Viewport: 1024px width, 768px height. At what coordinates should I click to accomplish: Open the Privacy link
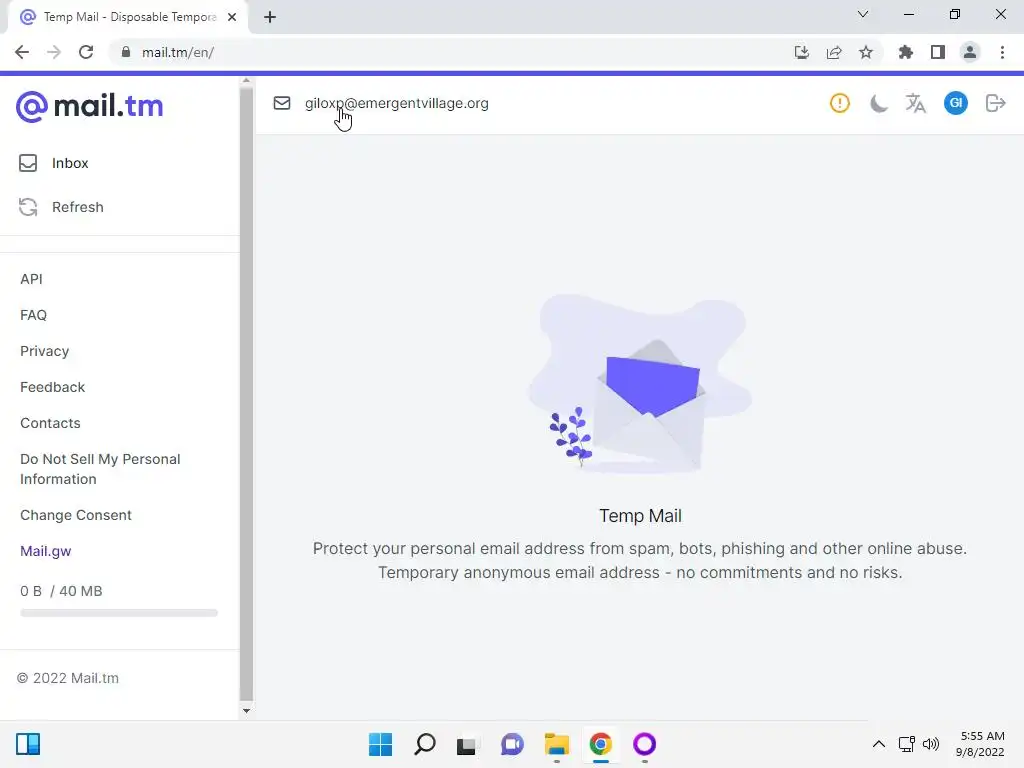tap(44, 351)
